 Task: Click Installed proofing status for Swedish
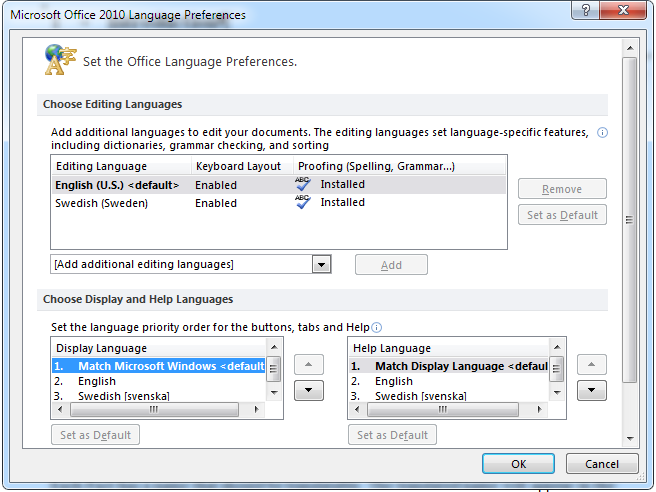pyautogui.click(x=343, y=202)
